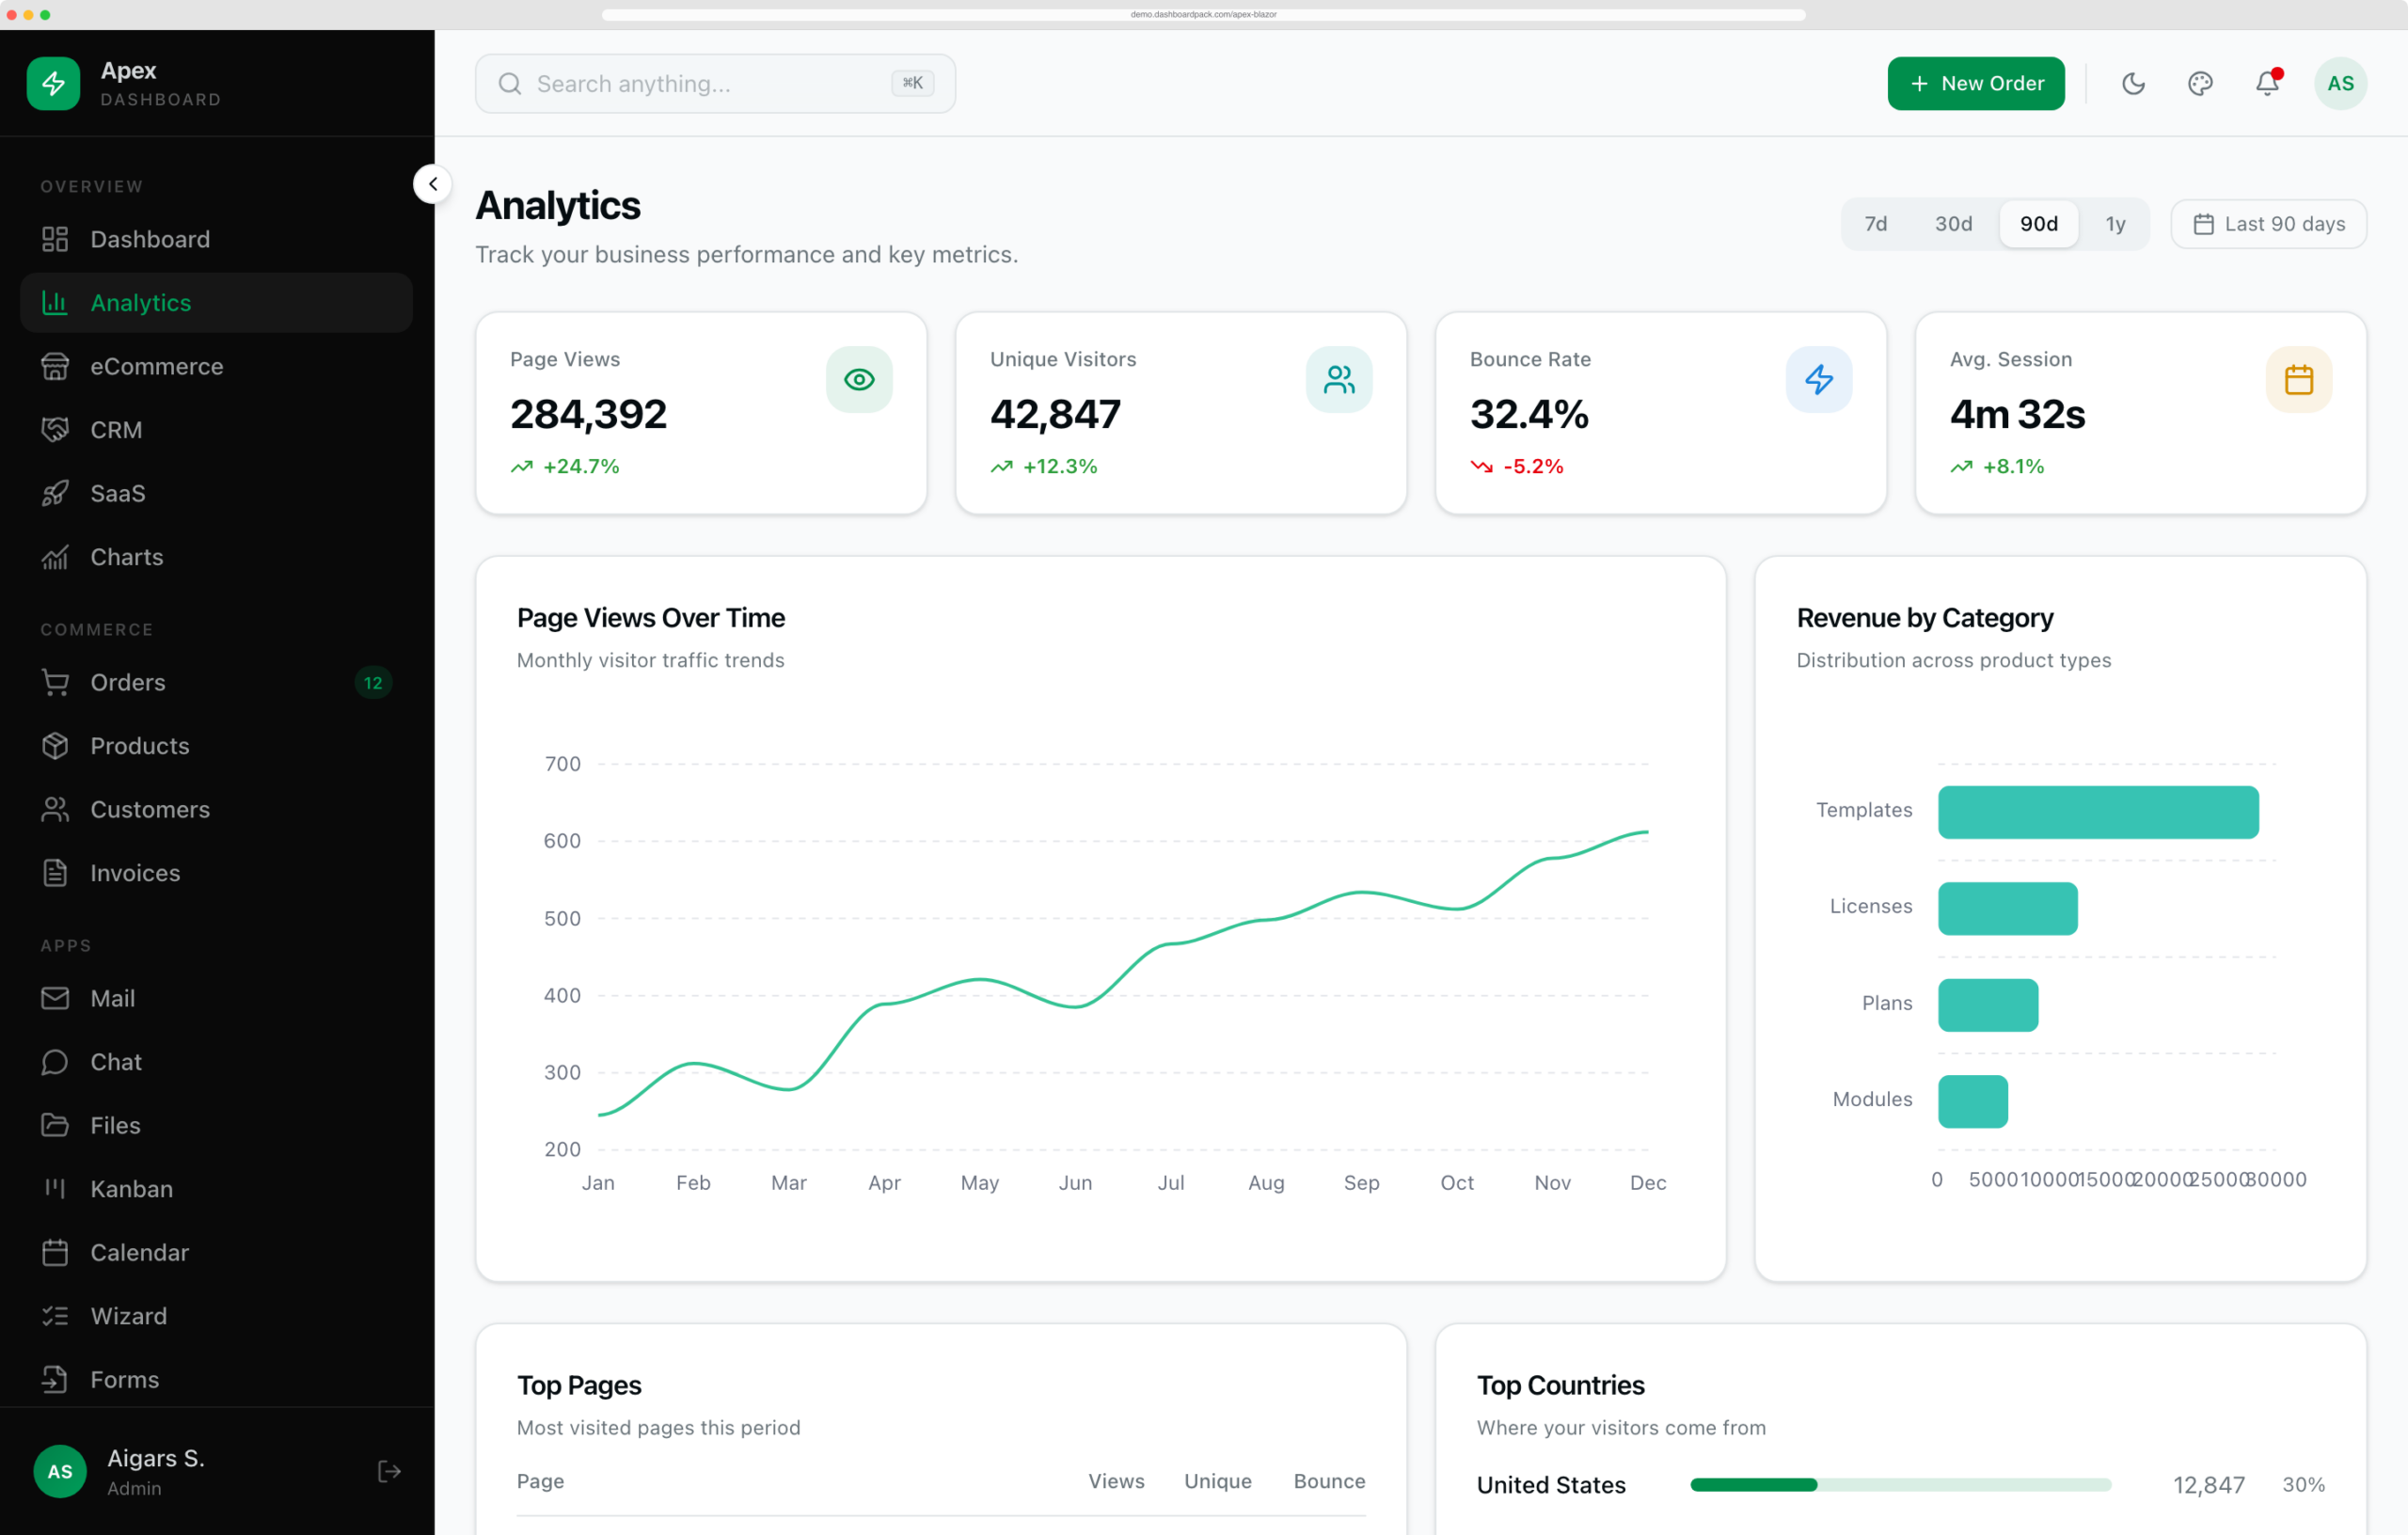Click the Page column header
This screenshot has height=1535, width=2408.
tap(540, 1481)
